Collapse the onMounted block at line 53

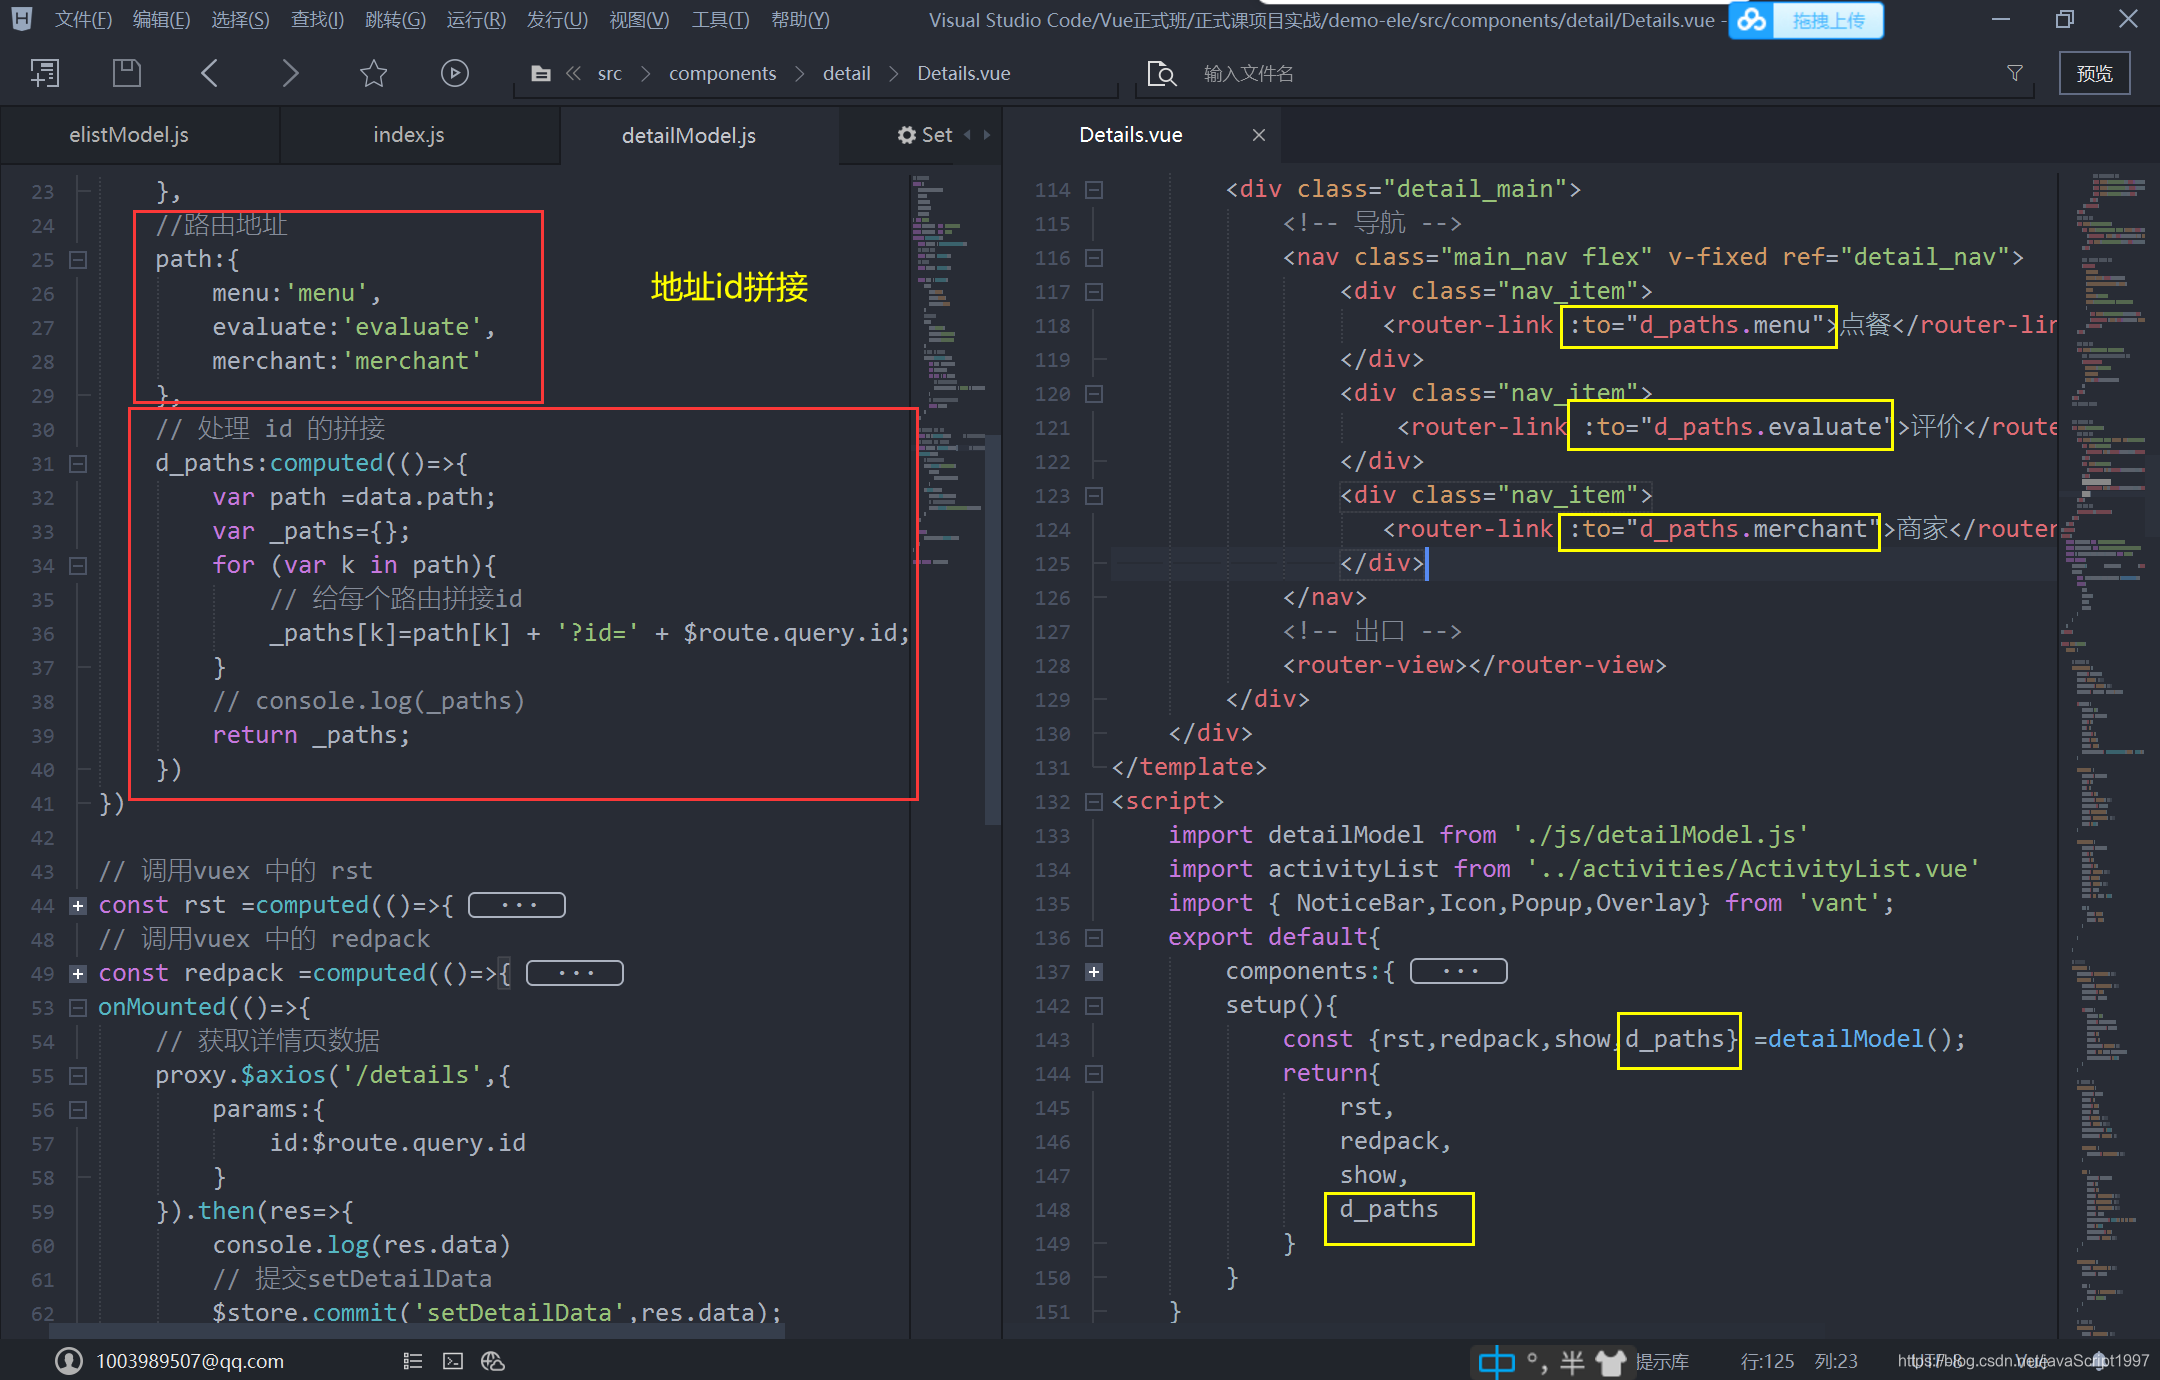coord(78,1008)
